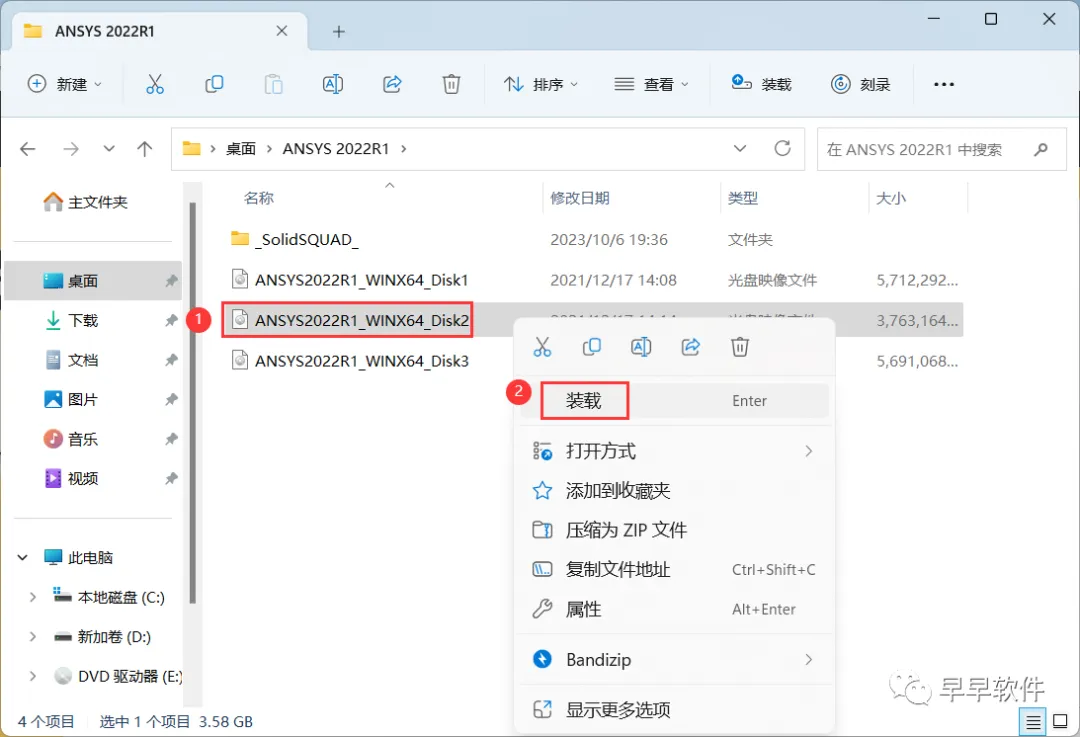
Task: Open 文档 in sidebar
Action: [x=72, y=360]
